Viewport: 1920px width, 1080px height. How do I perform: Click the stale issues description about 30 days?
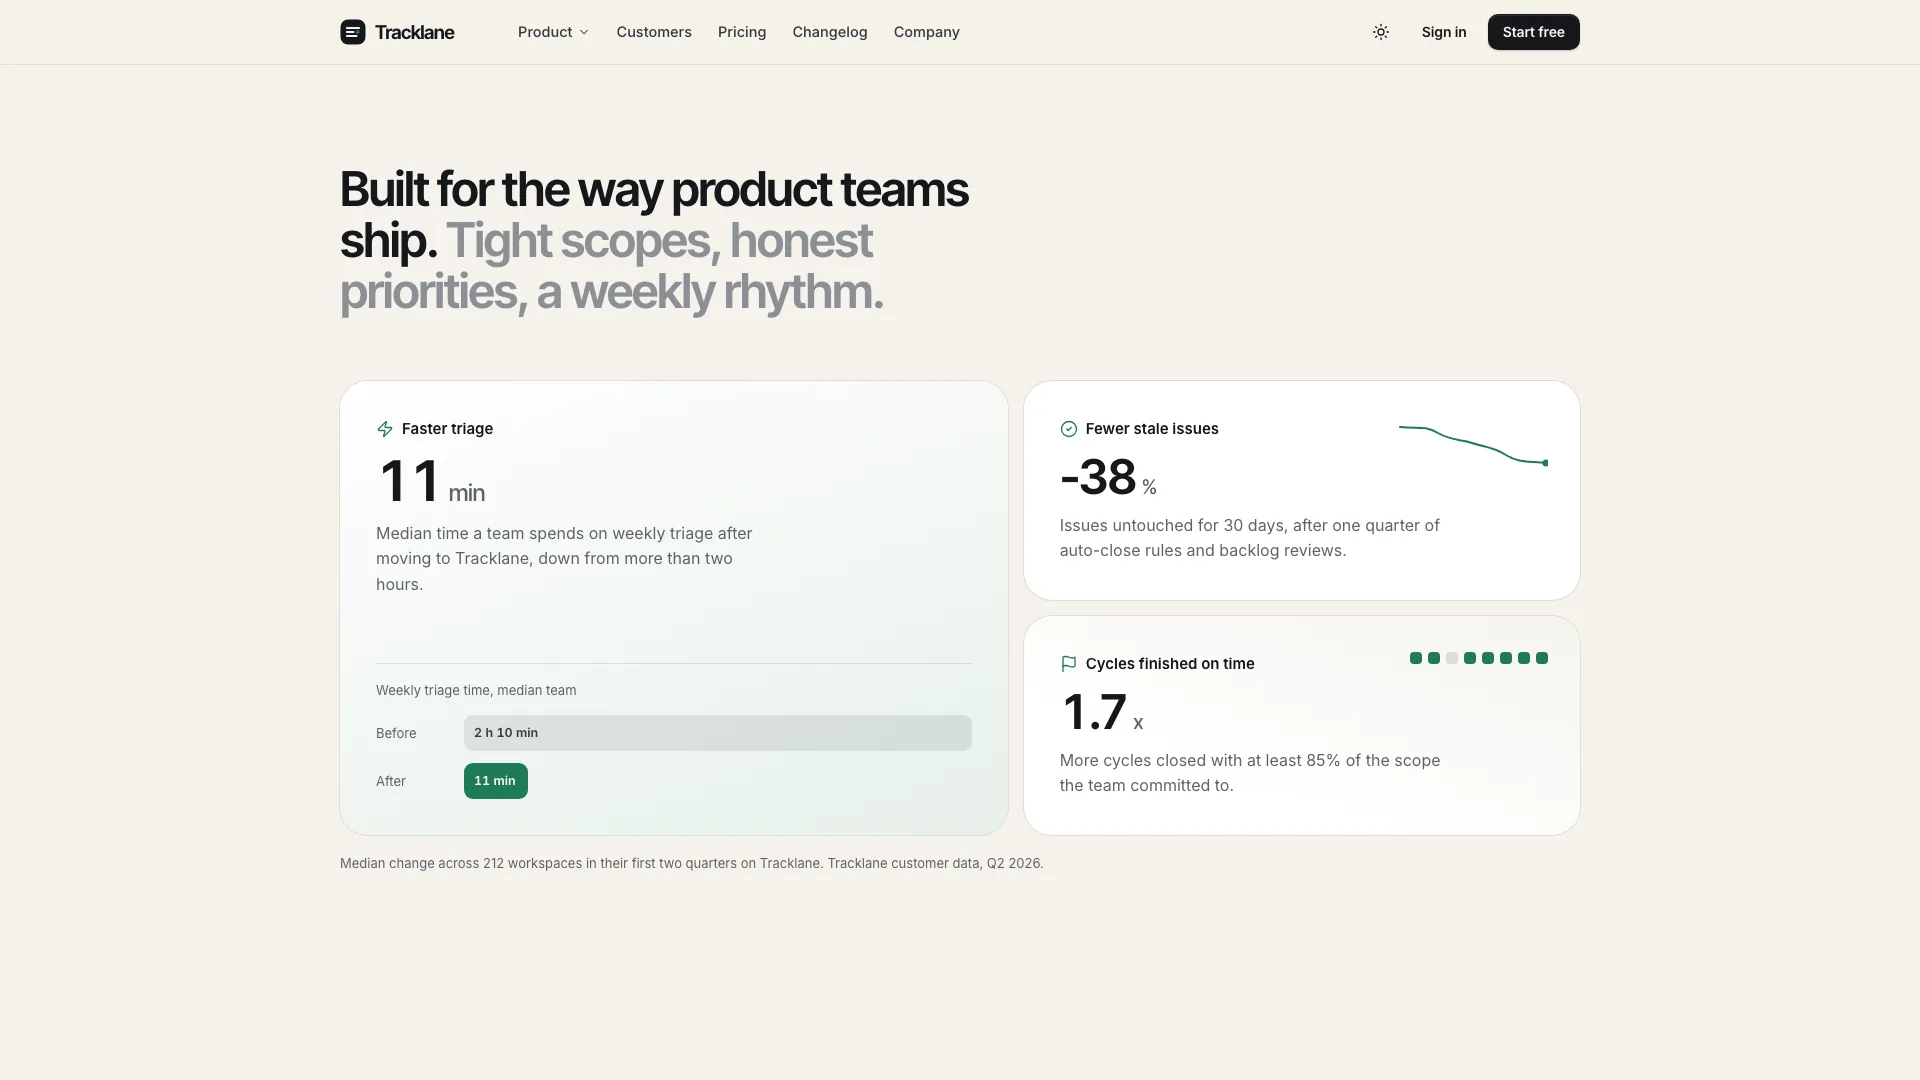tap(1250, 538)
